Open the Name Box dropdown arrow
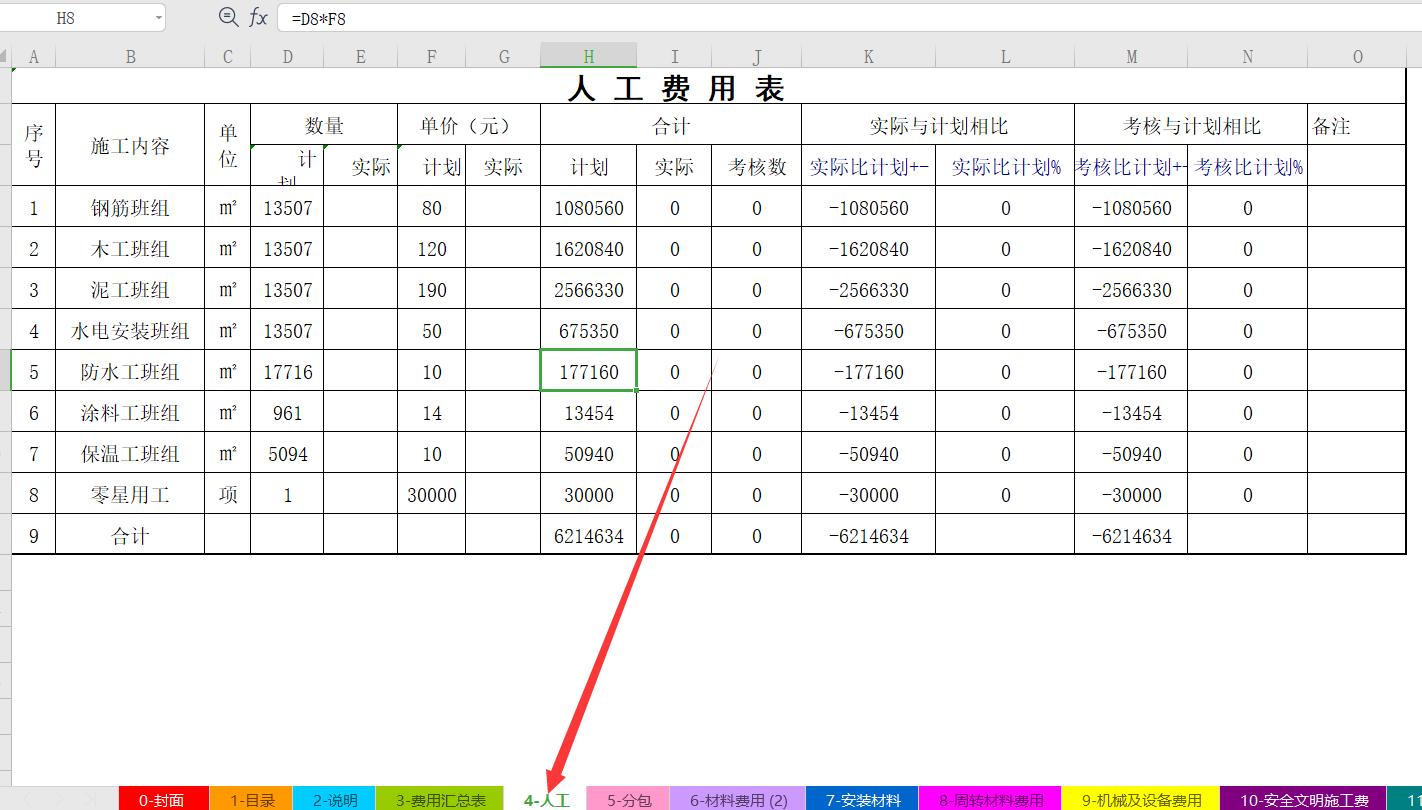The image size is (1422, 810). pyautogui.click(x=157, y=17)
